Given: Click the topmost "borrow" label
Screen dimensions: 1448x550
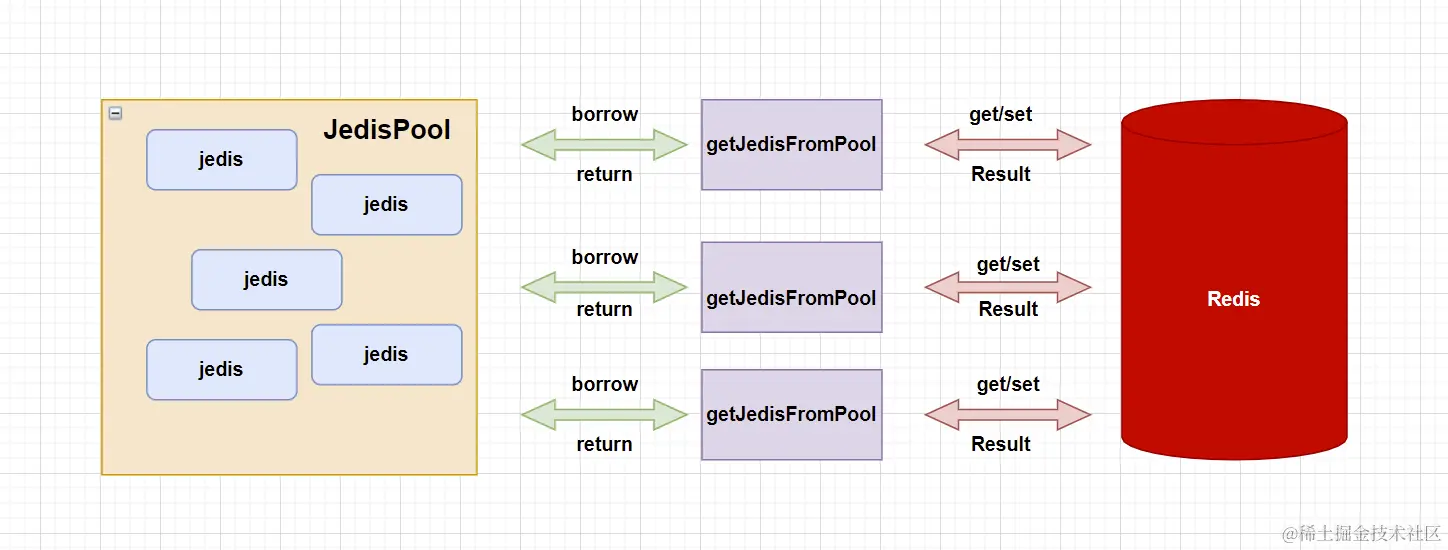Looking at the screenshot, I should (x=605, y=114).
